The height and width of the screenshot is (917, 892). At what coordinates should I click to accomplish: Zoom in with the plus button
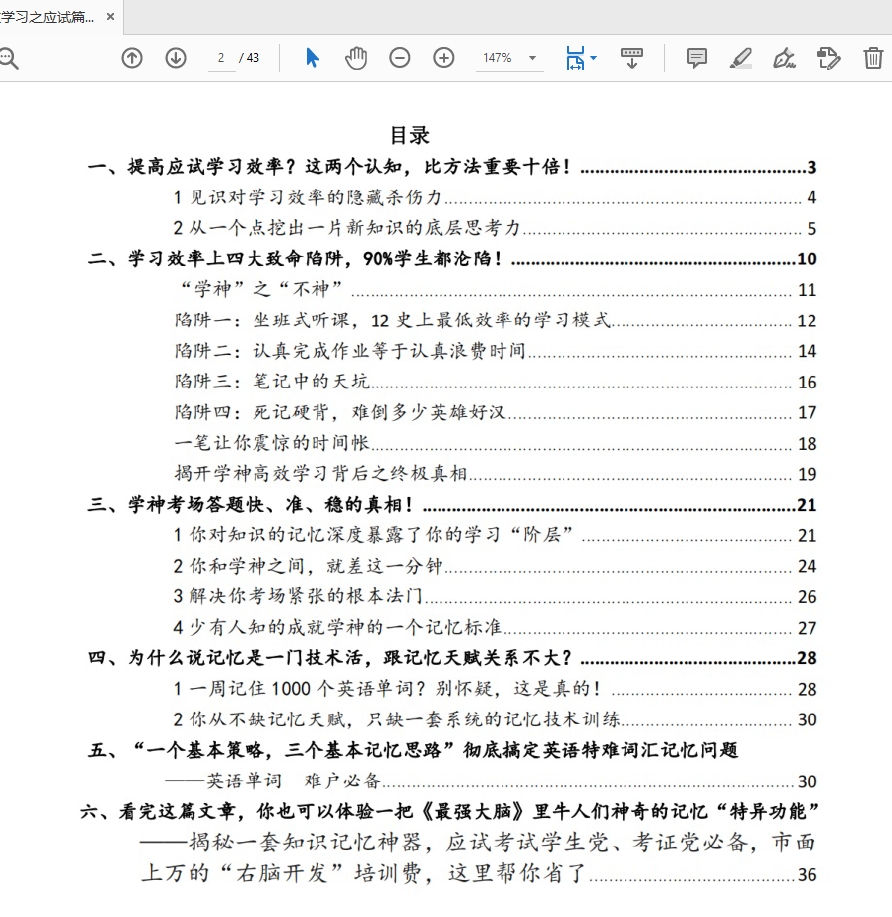point(444,58)
